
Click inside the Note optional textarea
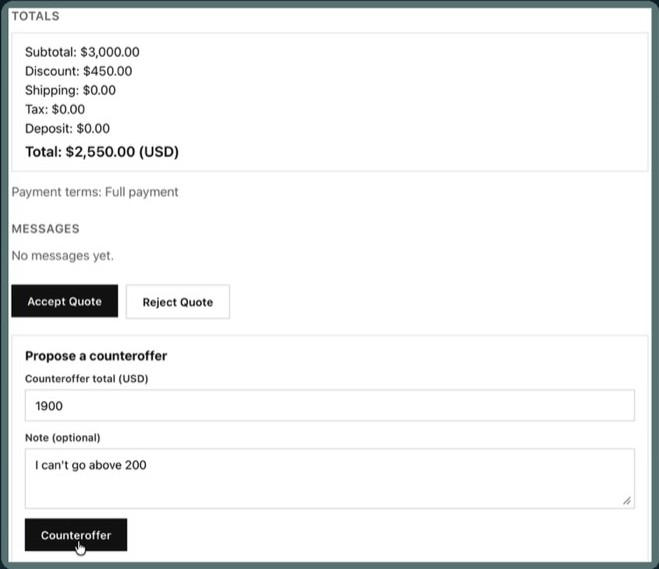330,479
